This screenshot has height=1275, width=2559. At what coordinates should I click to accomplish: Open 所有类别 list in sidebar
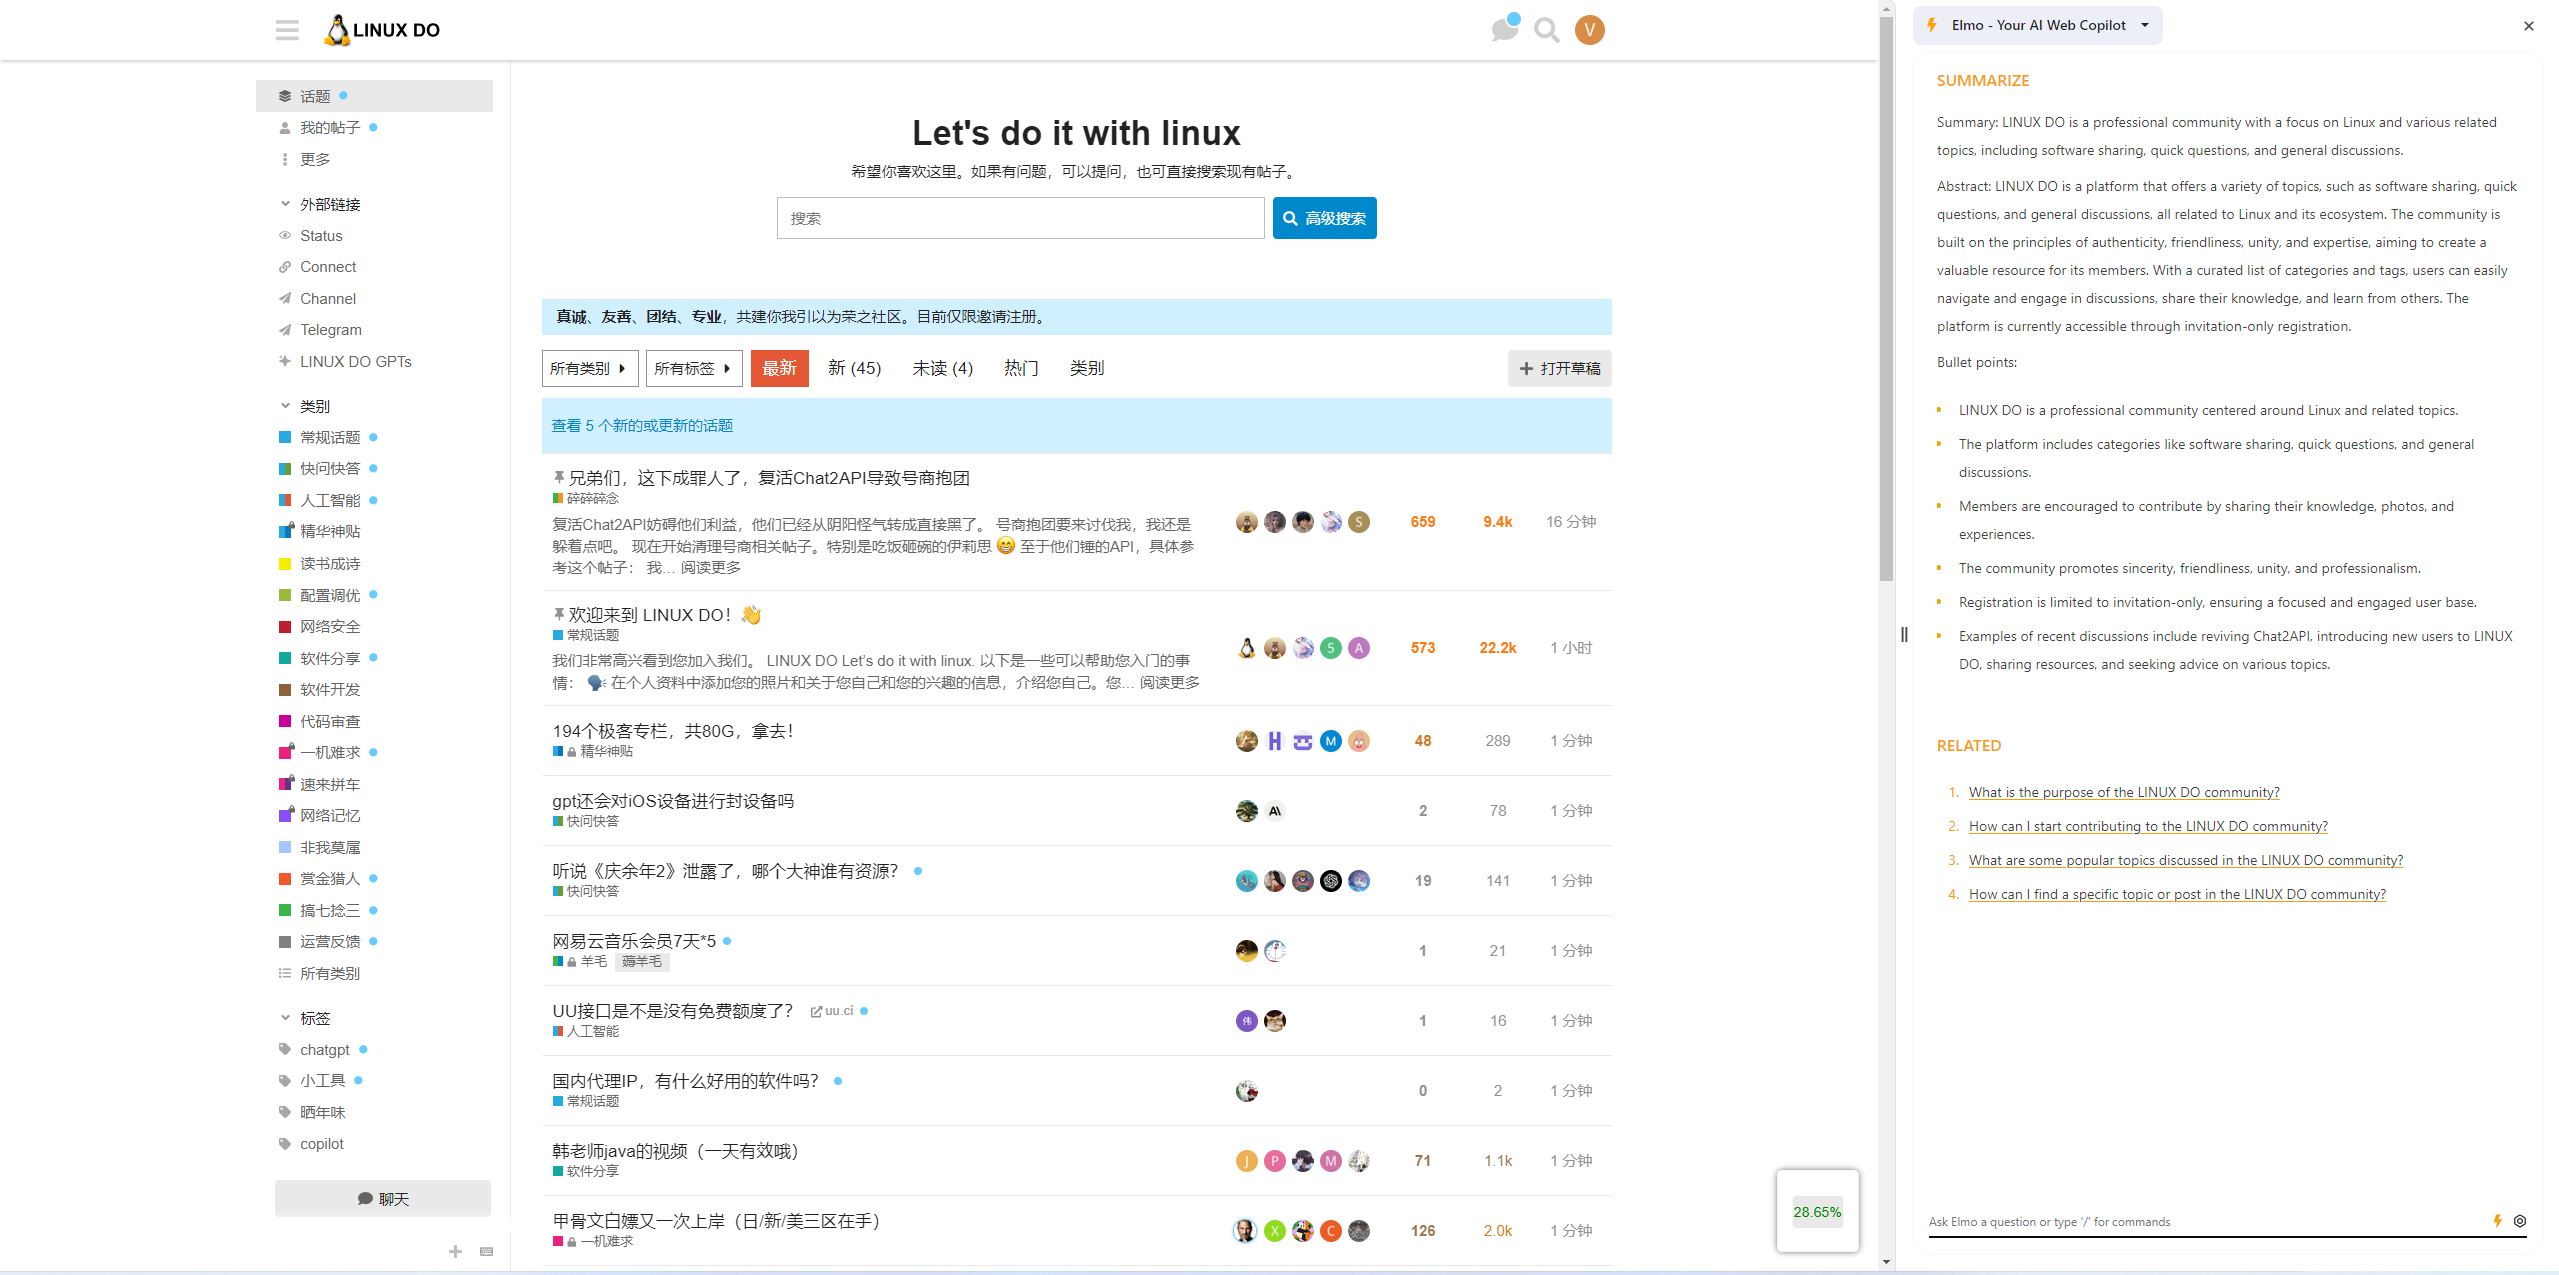(320, 974)
